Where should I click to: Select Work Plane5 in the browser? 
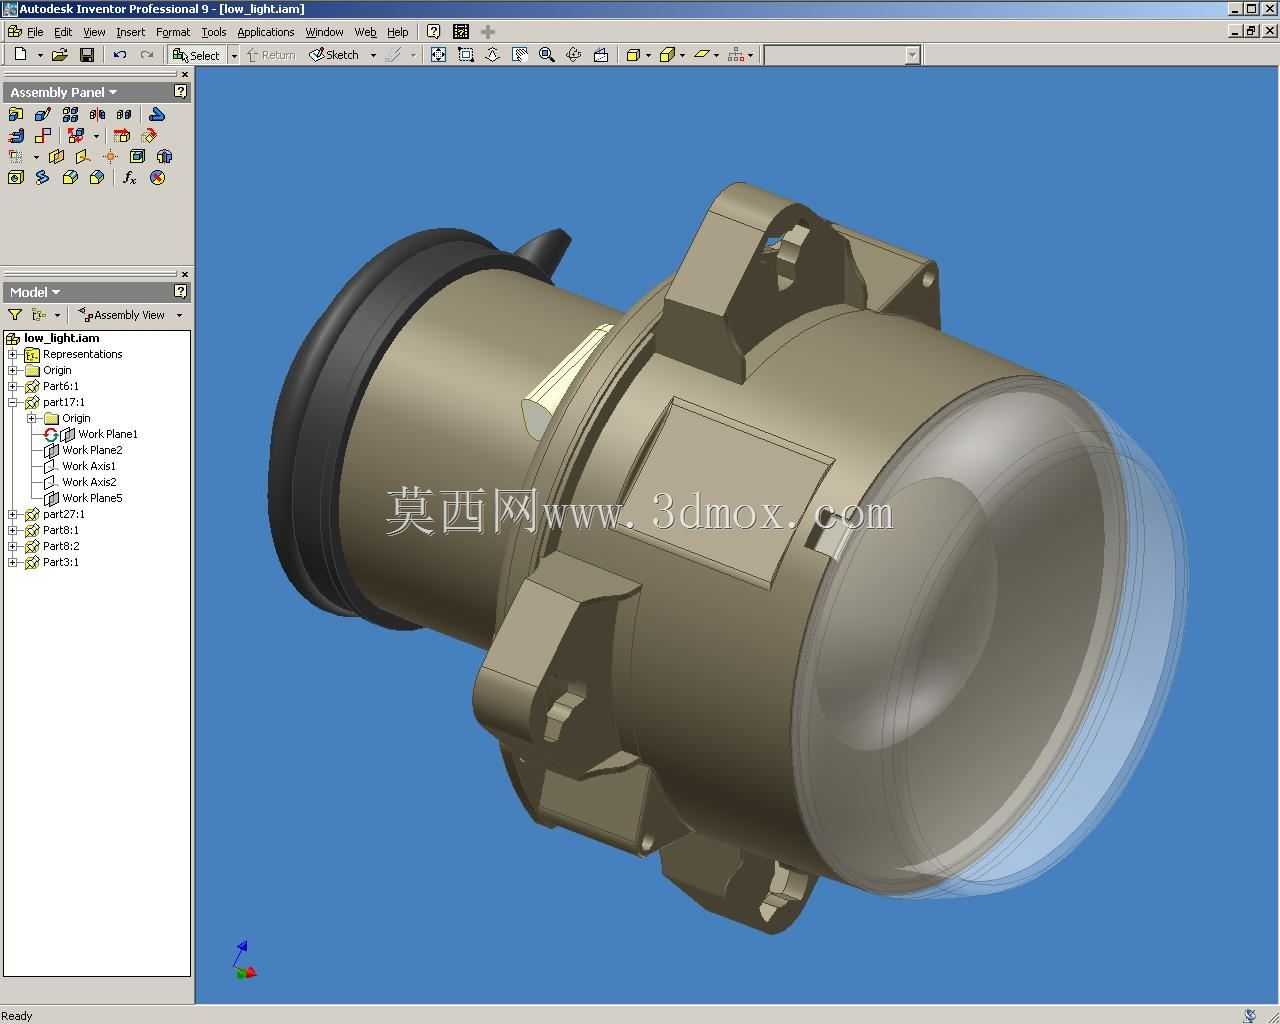(92, 498)
